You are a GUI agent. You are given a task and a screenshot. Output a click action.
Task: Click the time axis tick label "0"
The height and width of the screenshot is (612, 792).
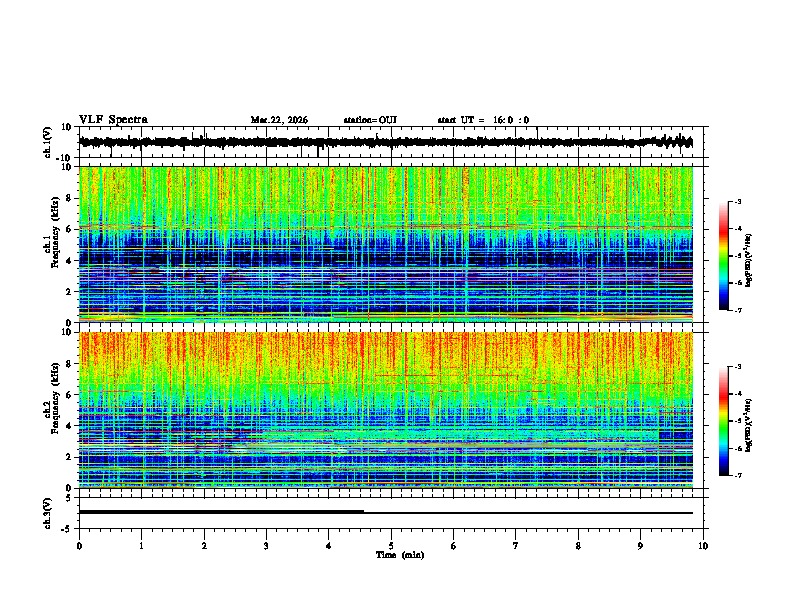pyautogui.click(x=79, y=546)
